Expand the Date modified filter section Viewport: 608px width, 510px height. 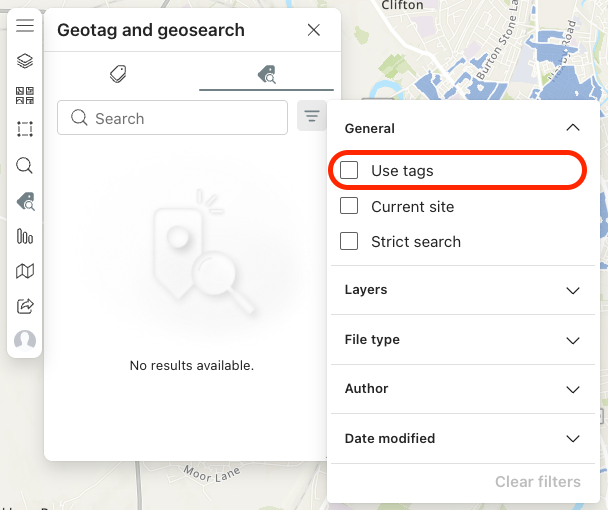[x=572, y=438]
